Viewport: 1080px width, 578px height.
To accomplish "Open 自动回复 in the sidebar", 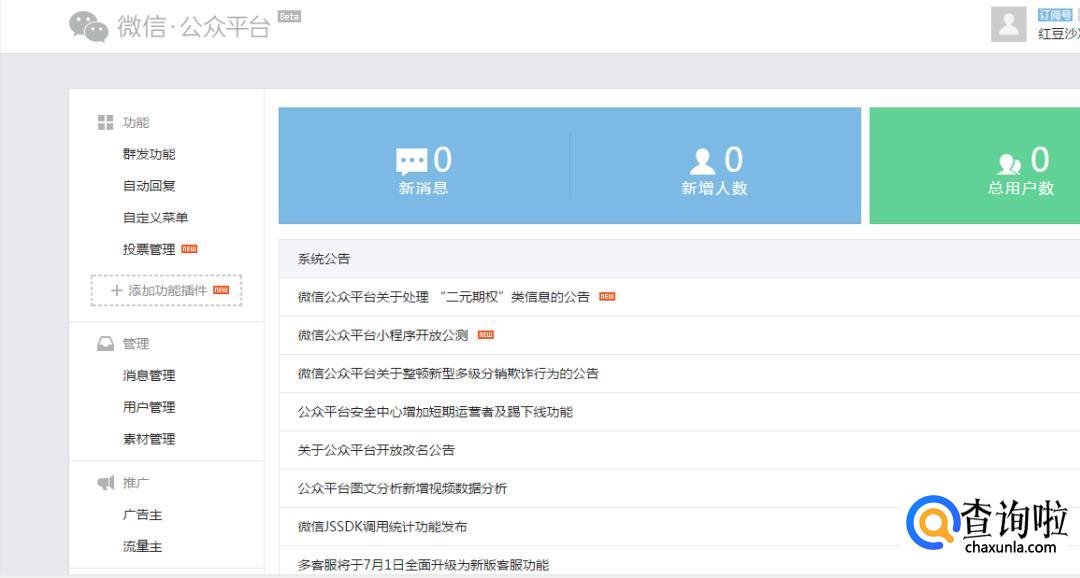I will pyautogui.click(x=149, y=186).
